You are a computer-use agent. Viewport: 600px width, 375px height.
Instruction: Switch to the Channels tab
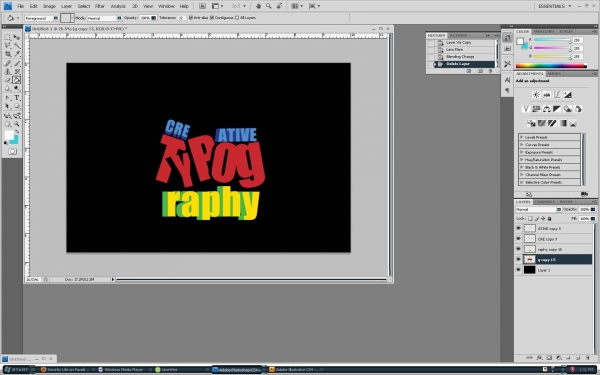click(x=545, y=202)
